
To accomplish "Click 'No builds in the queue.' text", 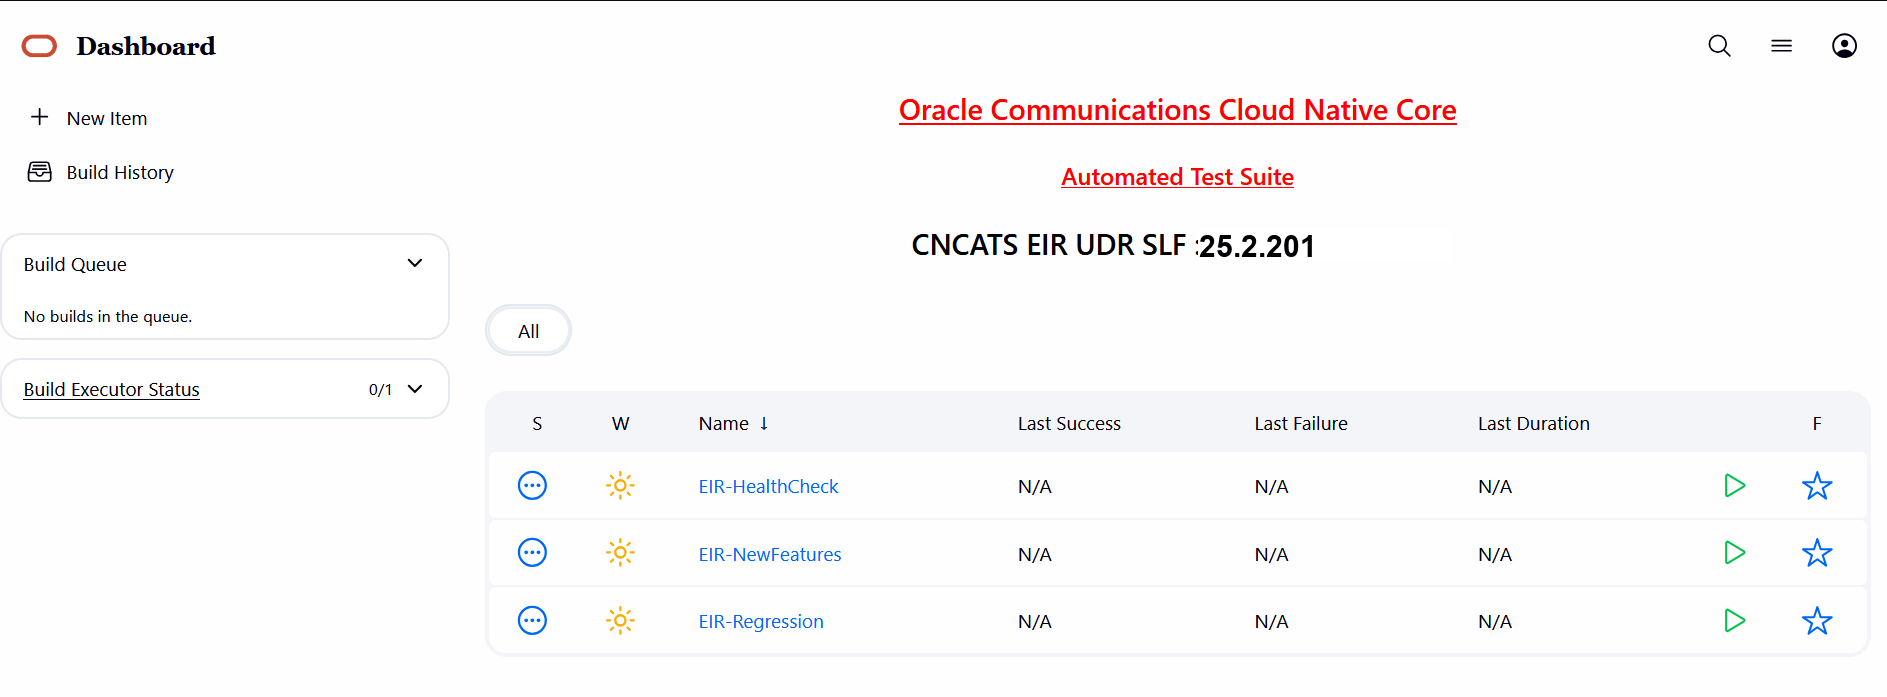I will click(108, 316).
